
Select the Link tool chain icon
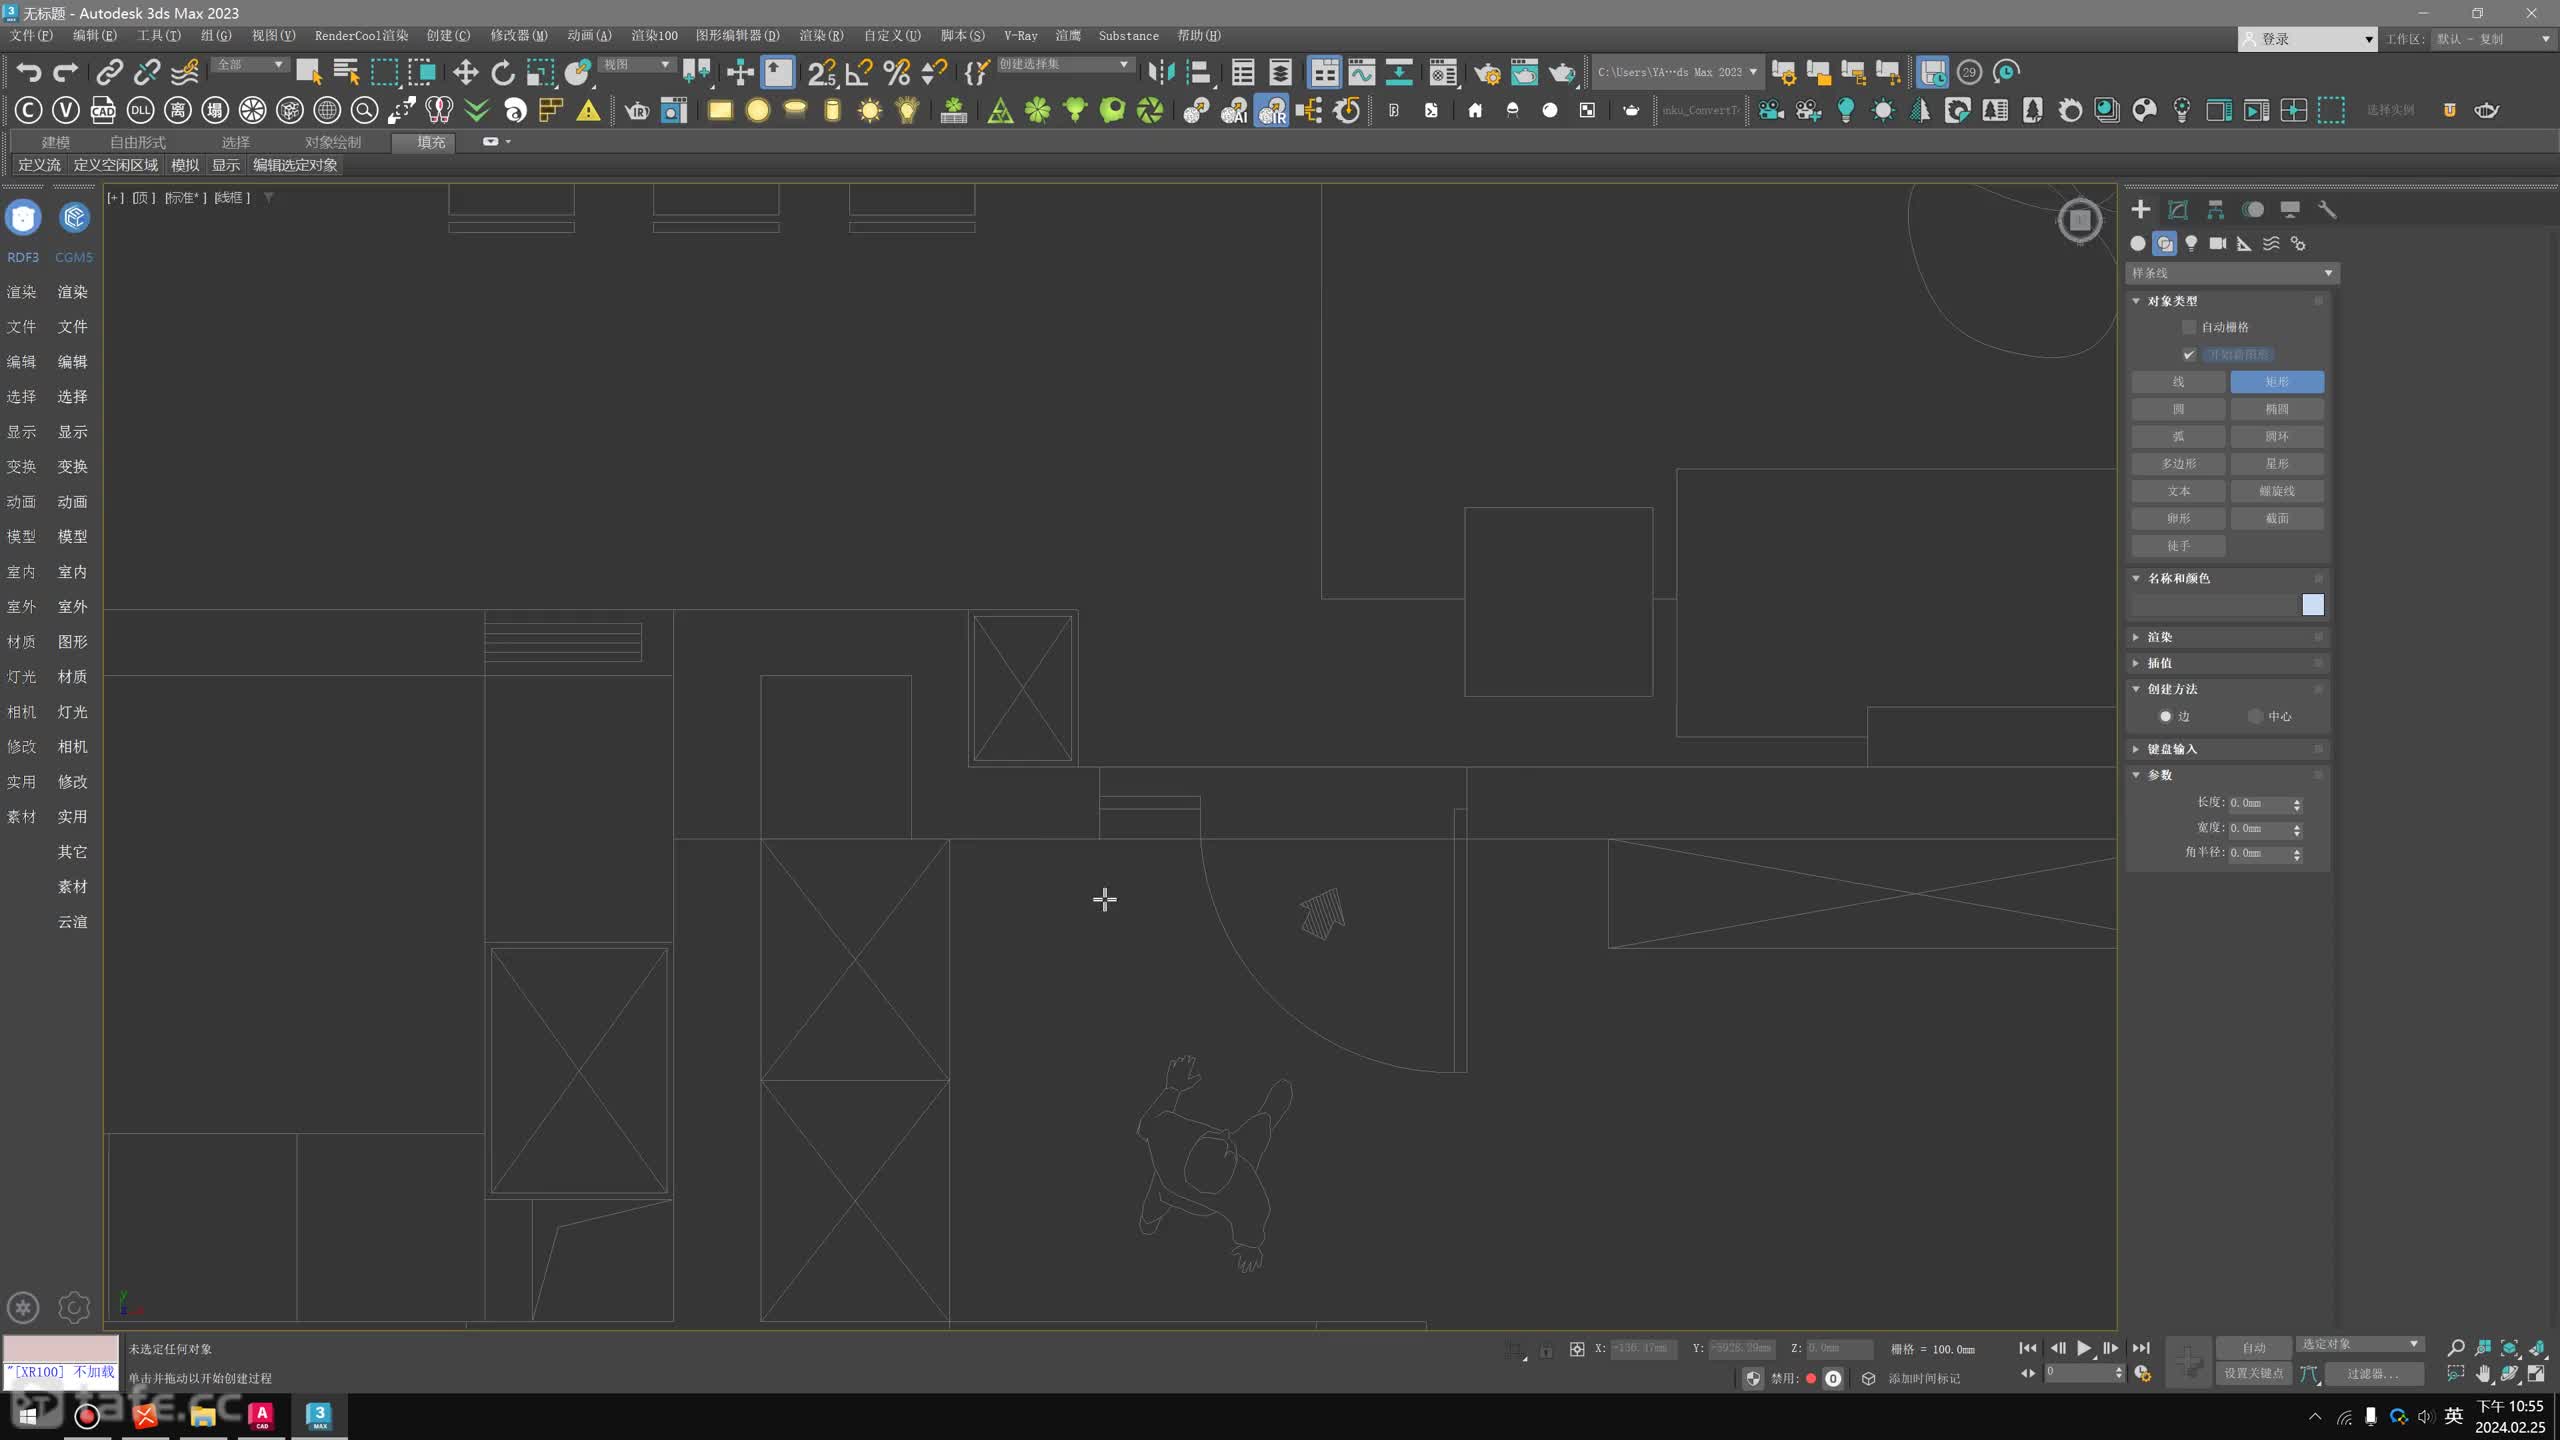click(x=109, y=72)
